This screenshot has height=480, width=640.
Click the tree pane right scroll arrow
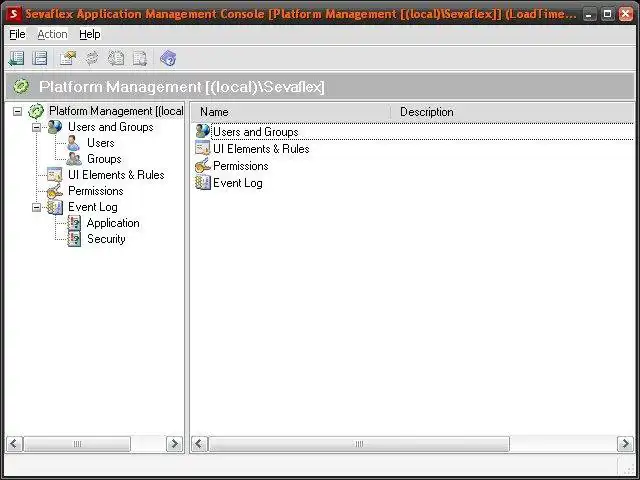pos(175,444)
